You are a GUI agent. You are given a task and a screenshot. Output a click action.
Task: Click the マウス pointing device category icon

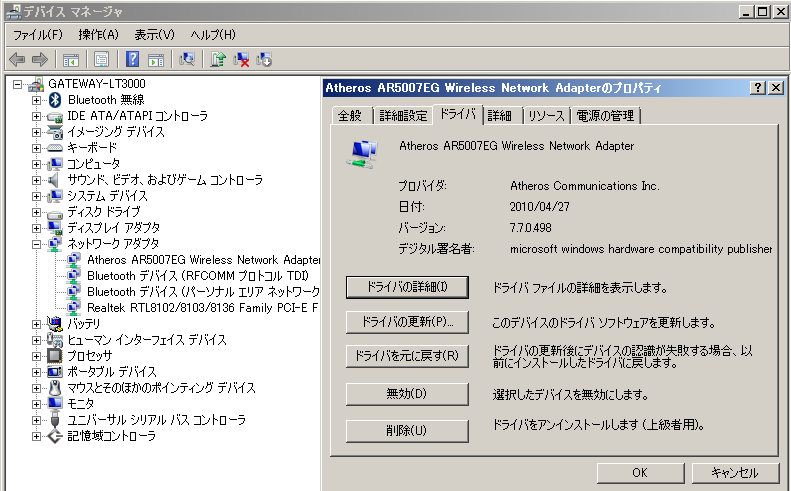(55, 388)
